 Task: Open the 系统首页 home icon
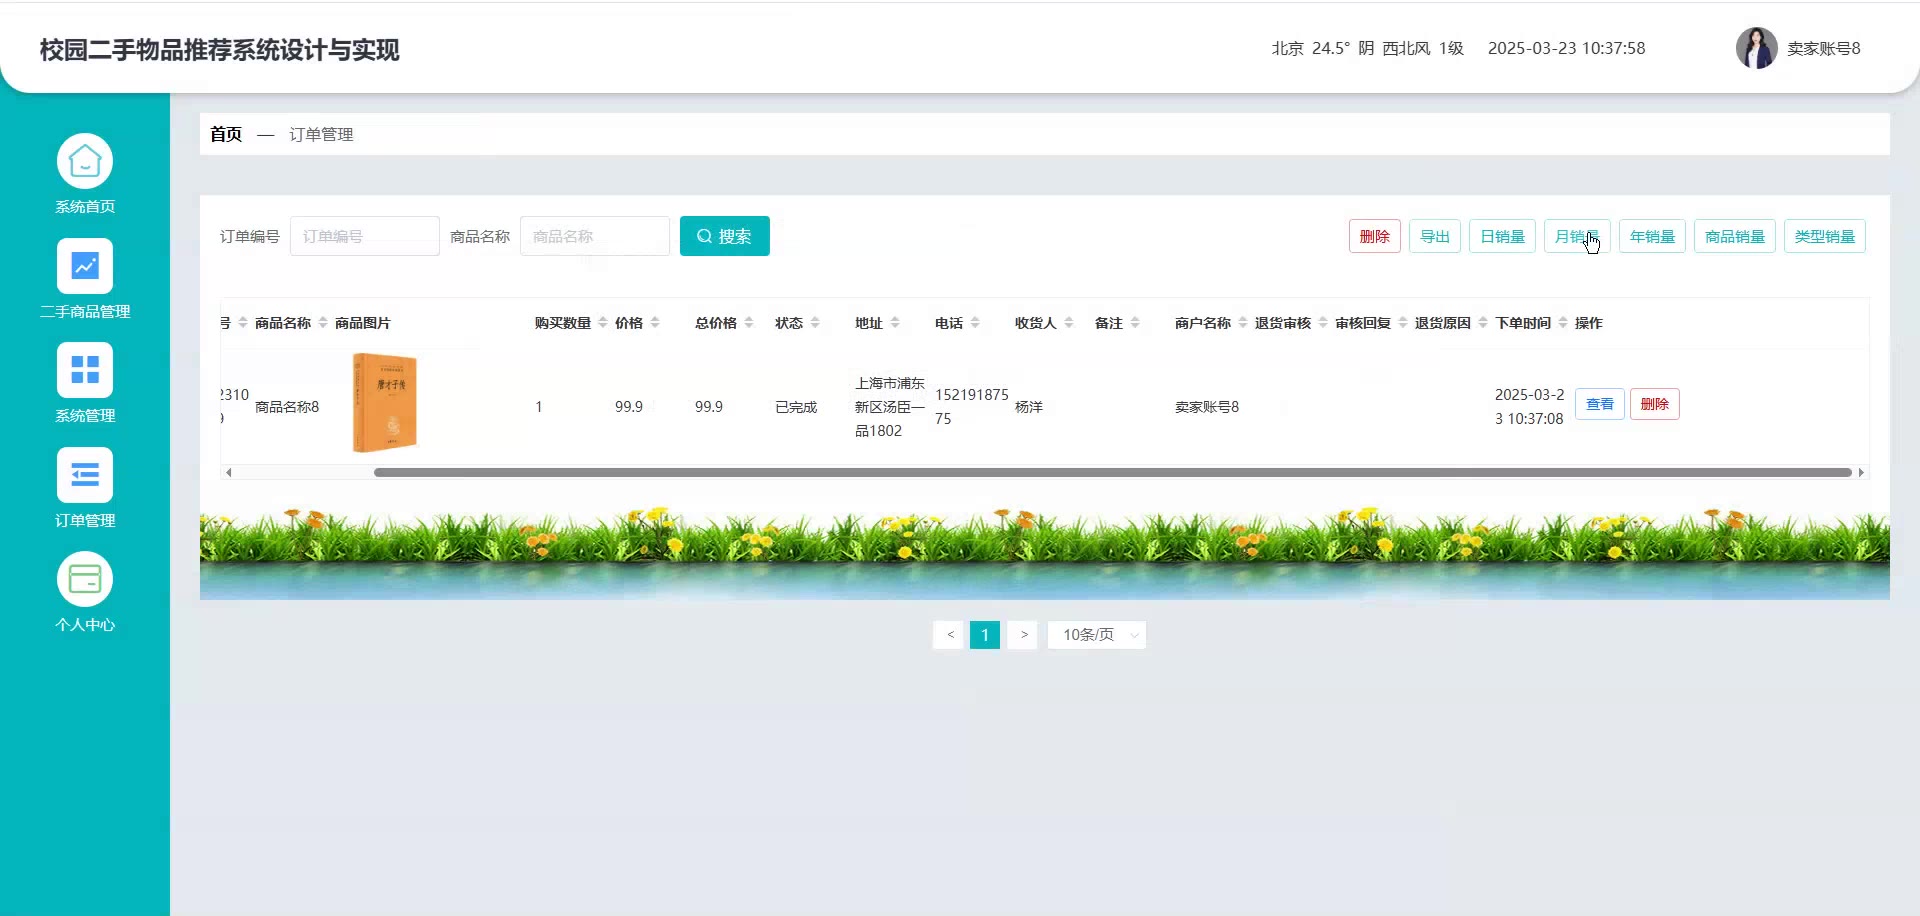coord(85,161)
